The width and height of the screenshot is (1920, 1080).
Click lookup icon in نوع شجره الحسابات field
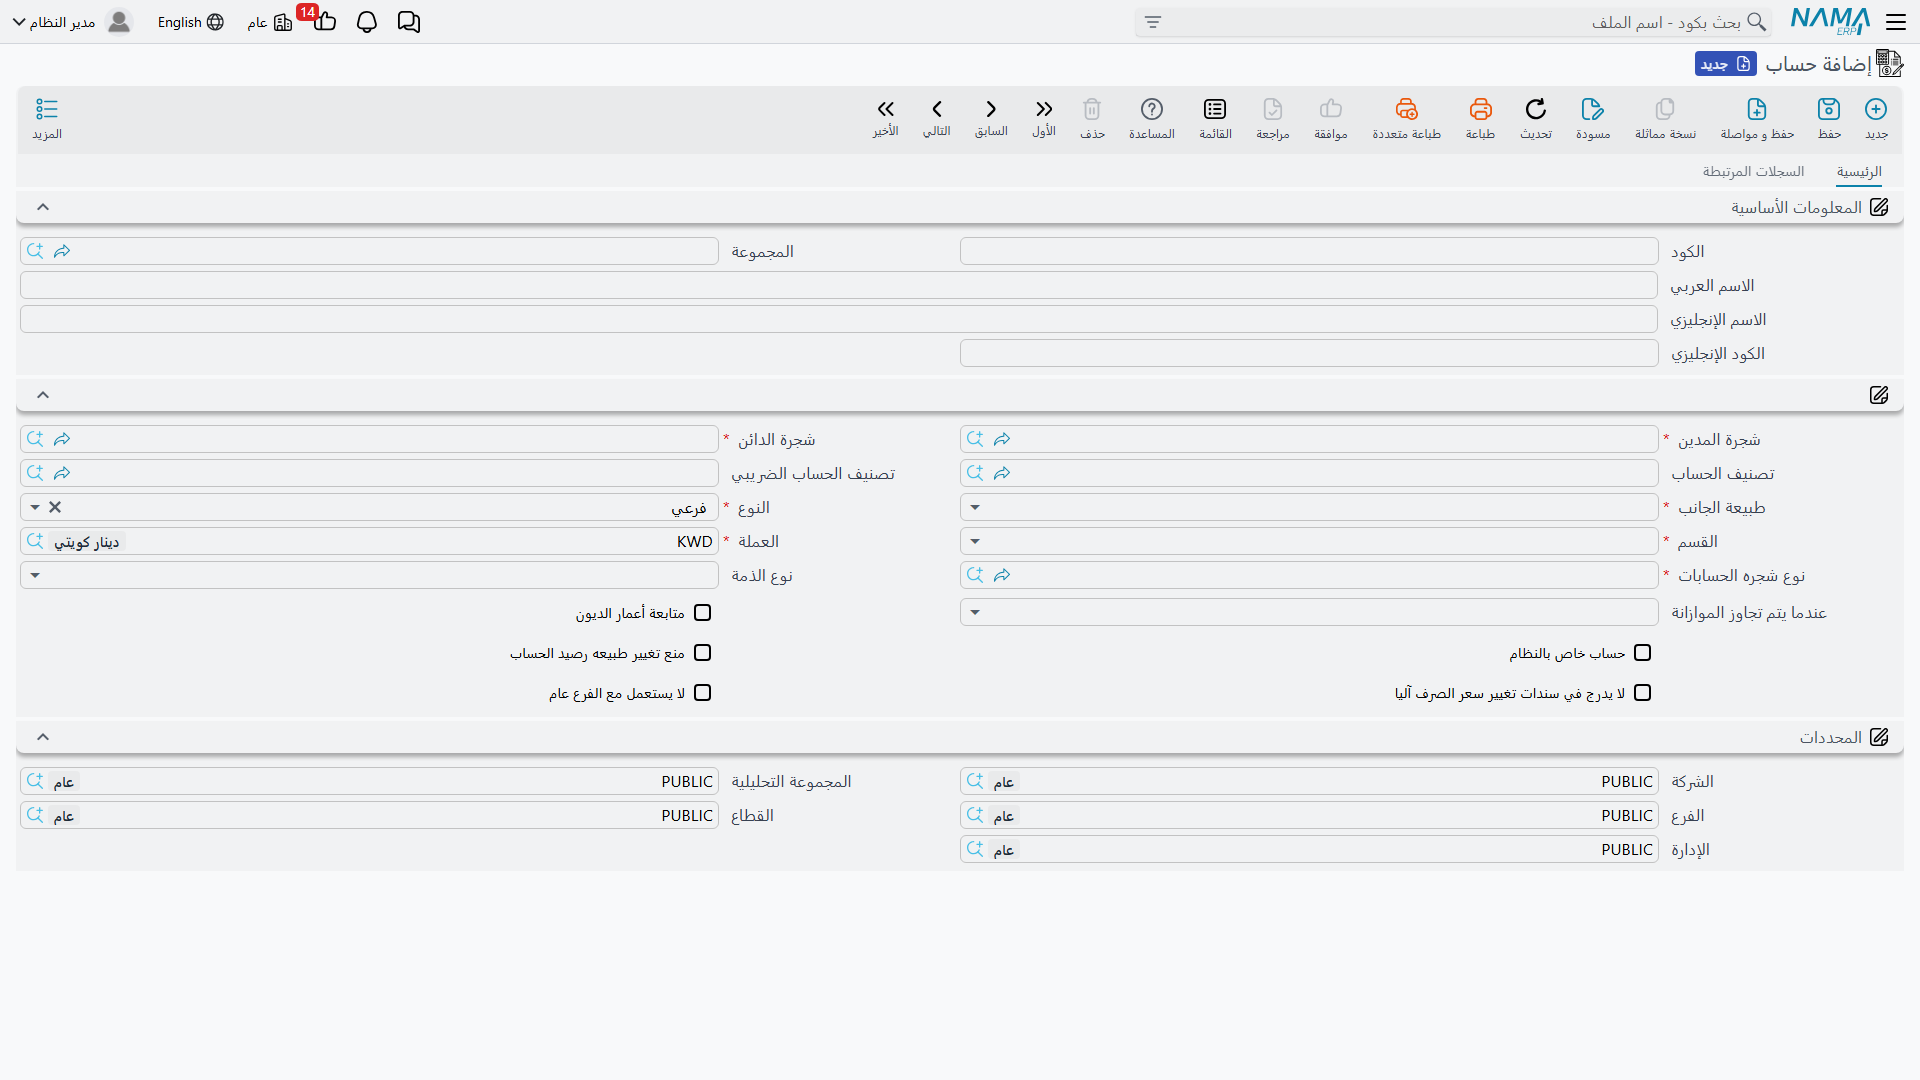(975, 575)
